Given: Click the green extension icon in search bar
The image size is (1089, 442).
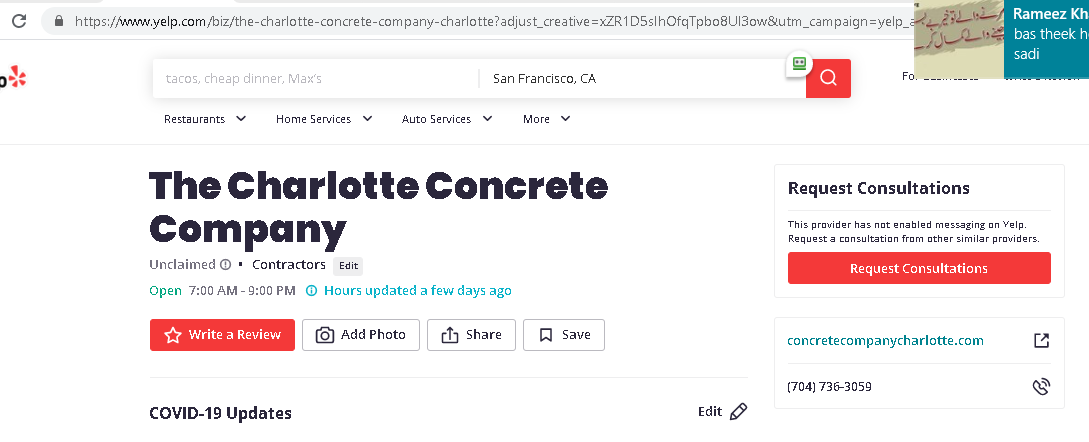Looking at the screenshot, I should tap(799, 63).
